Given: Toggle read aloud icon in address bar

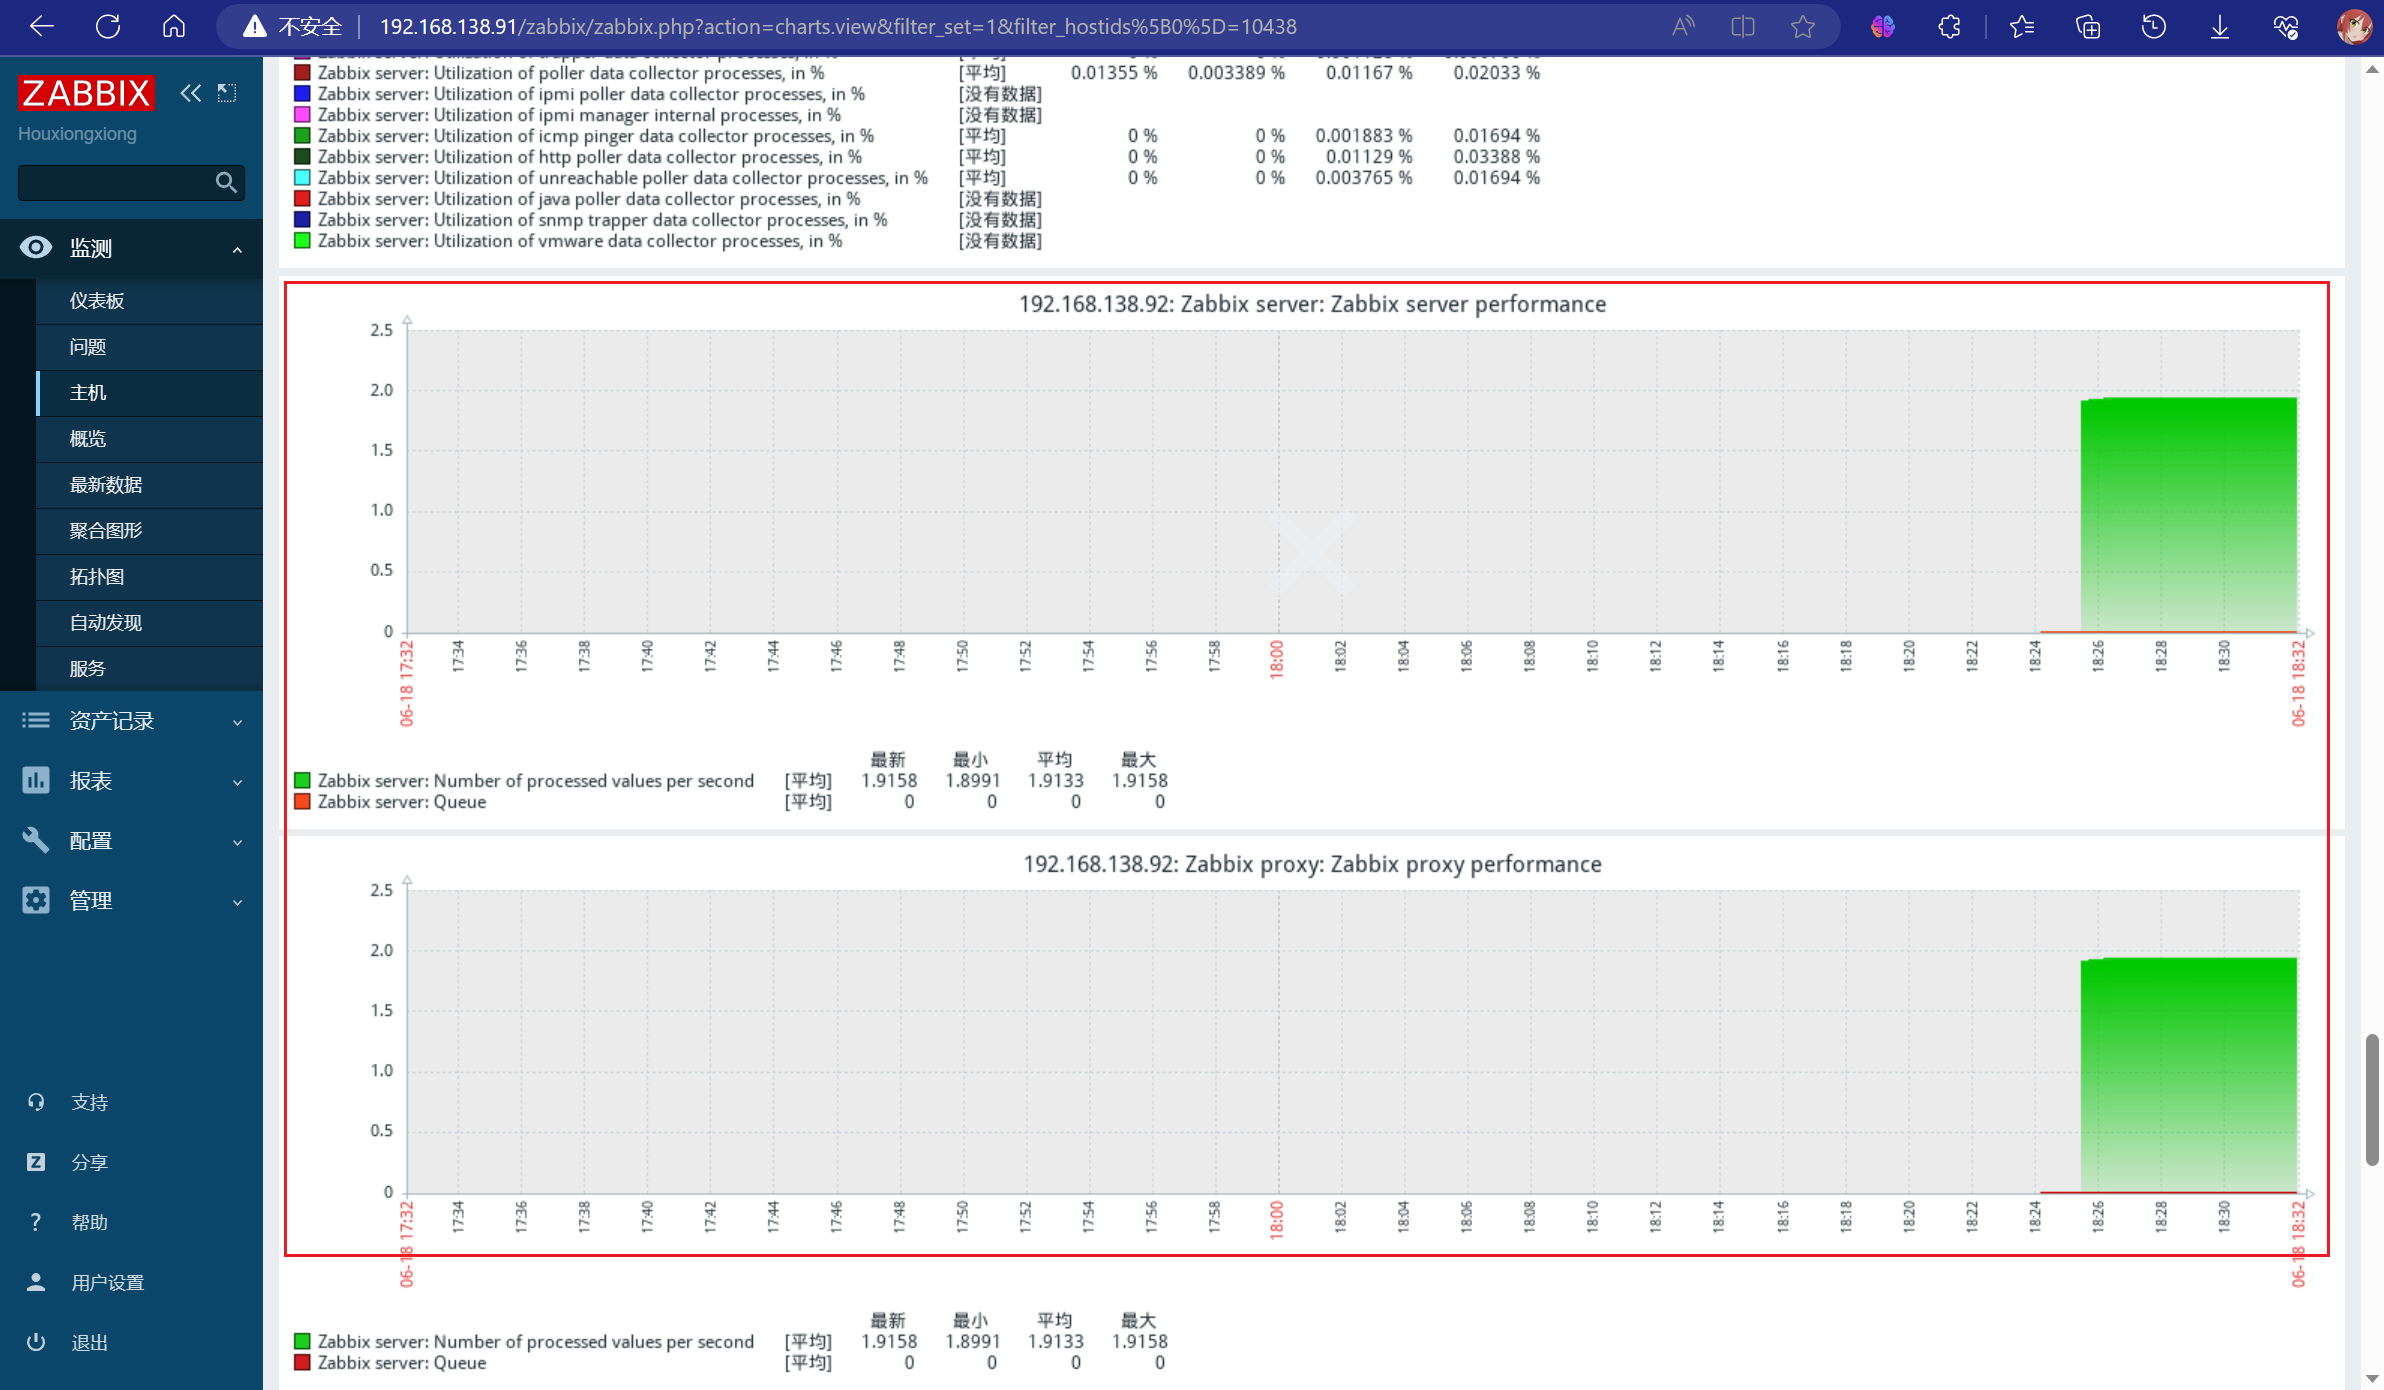Looking at the screenshot, I should (x=1683, y=27).
